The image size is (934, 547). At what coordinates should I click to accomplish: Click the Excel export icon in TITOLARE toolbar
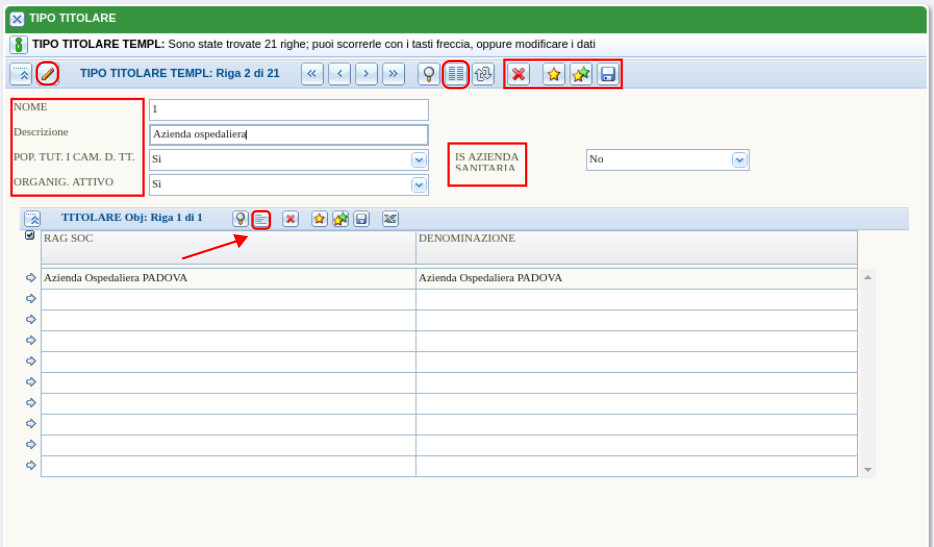click(x=390, y=219)
